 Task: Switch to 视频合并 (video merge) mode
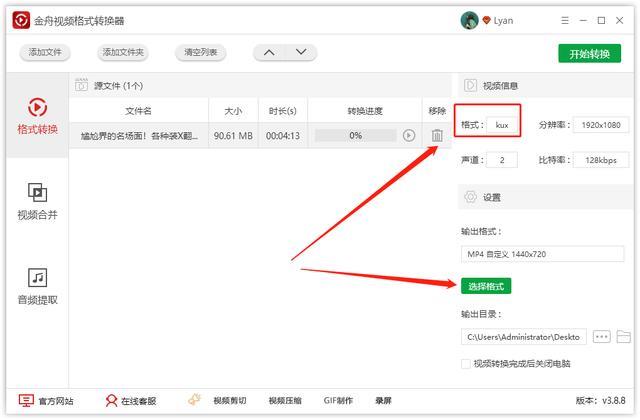37,201
